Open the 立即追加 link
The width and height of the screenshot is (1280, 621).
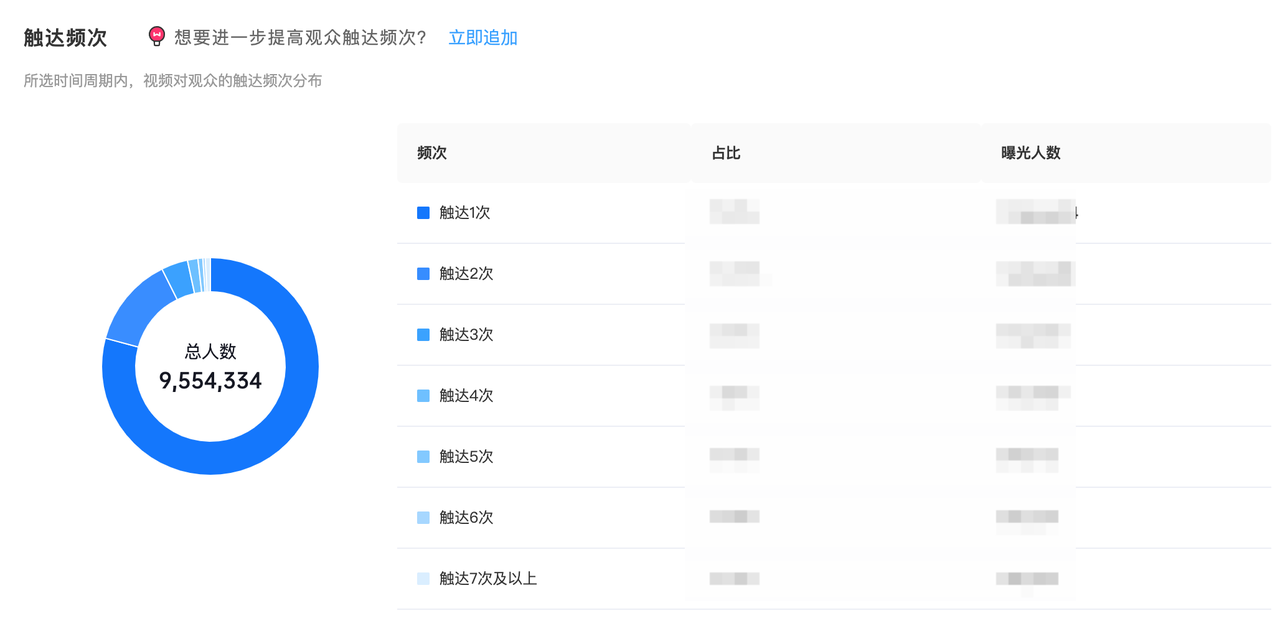point(483,38)
